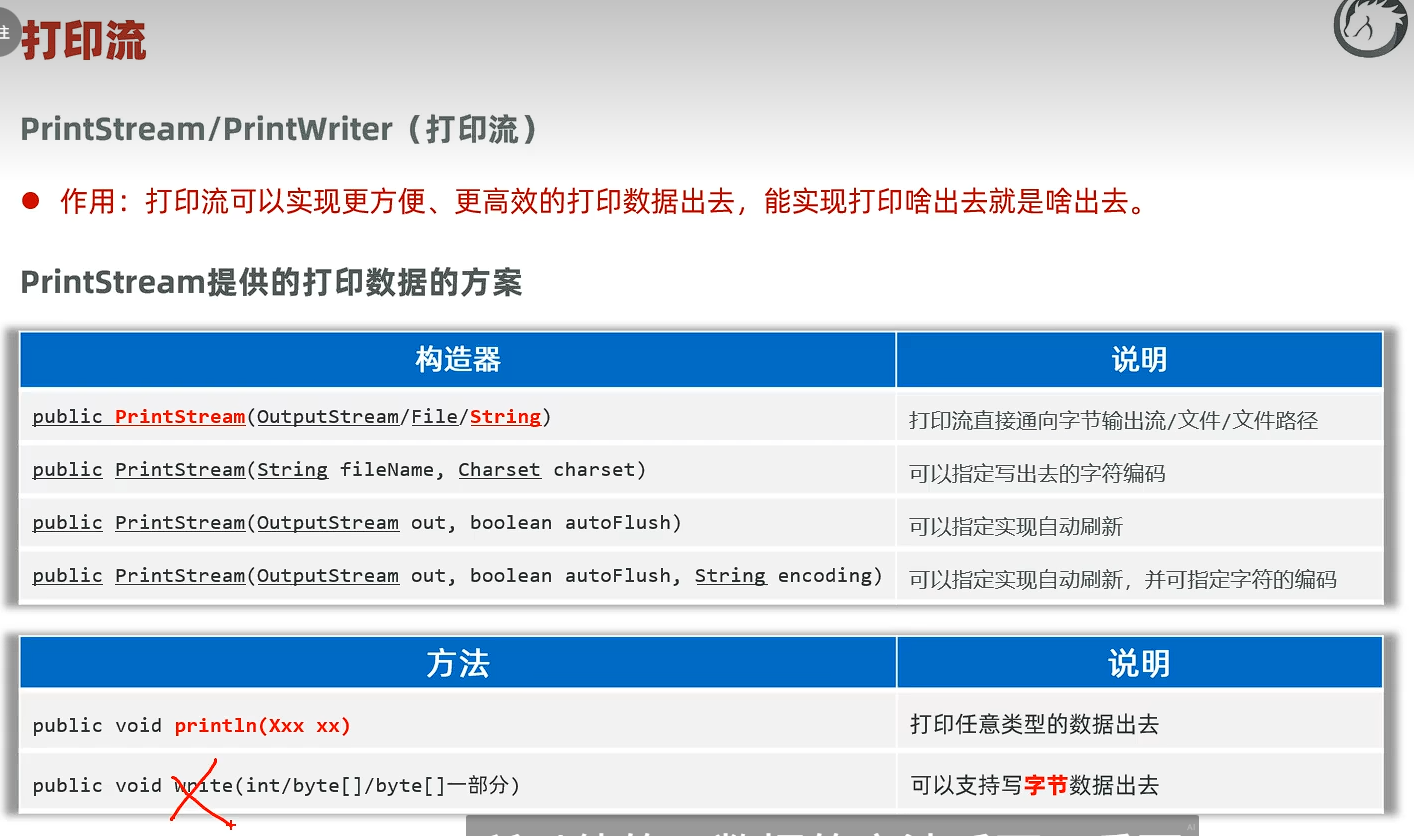Click the text (int/byte[]/byte[]一部分)
Viewport: 1414px width, 836px height.
(377, 785)
